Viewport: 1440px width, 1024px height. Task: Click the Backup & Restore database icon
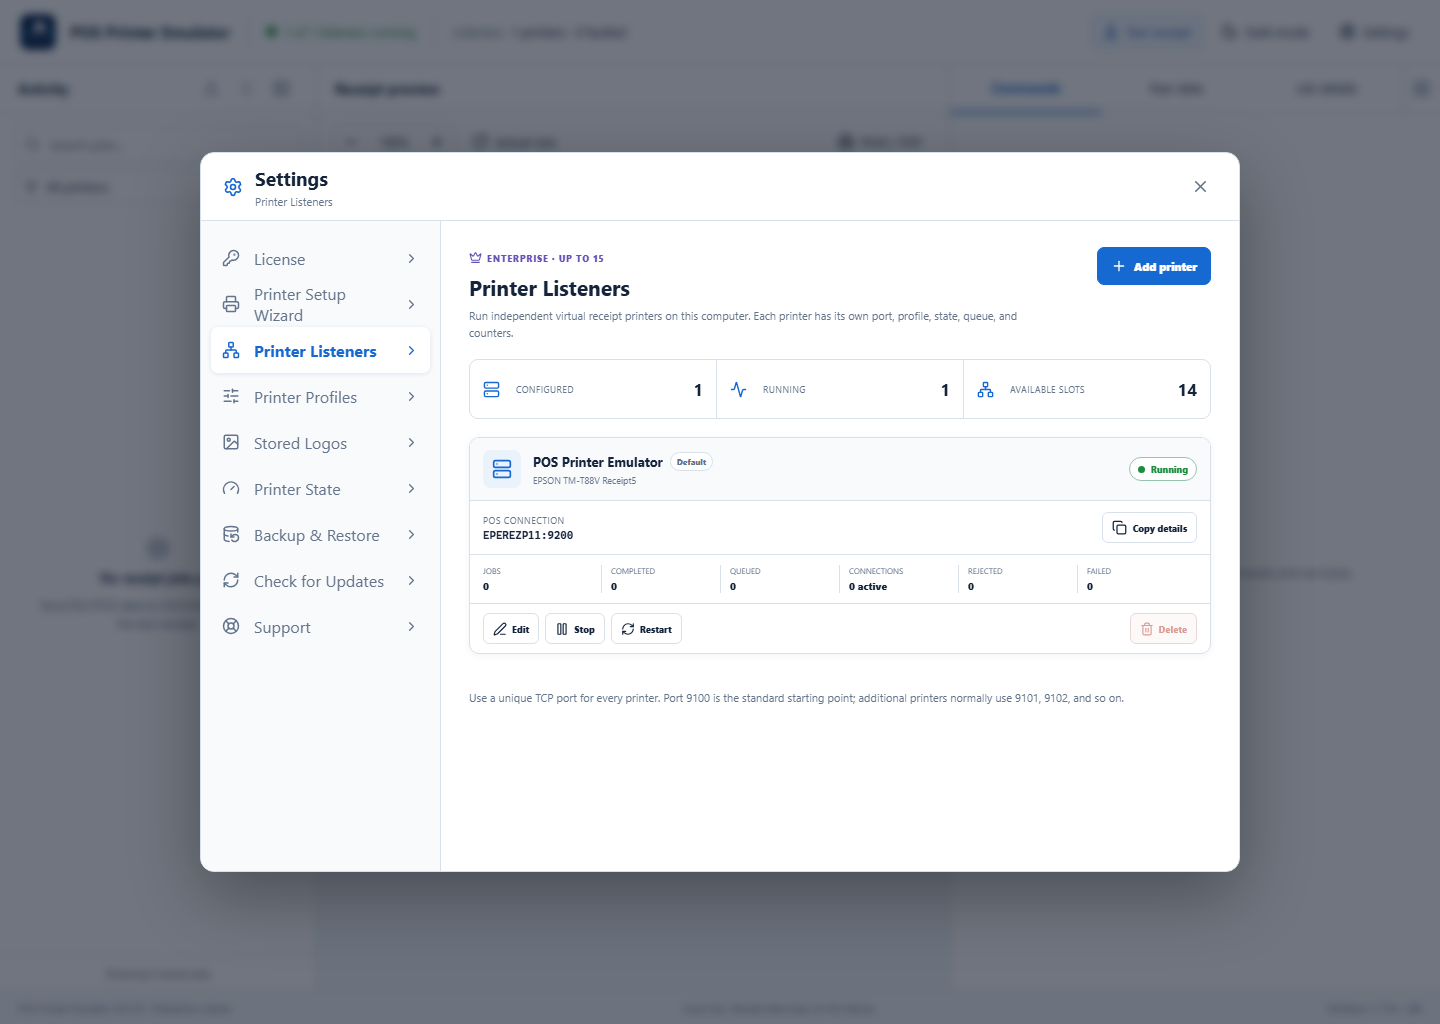click(x=231, y=534)
